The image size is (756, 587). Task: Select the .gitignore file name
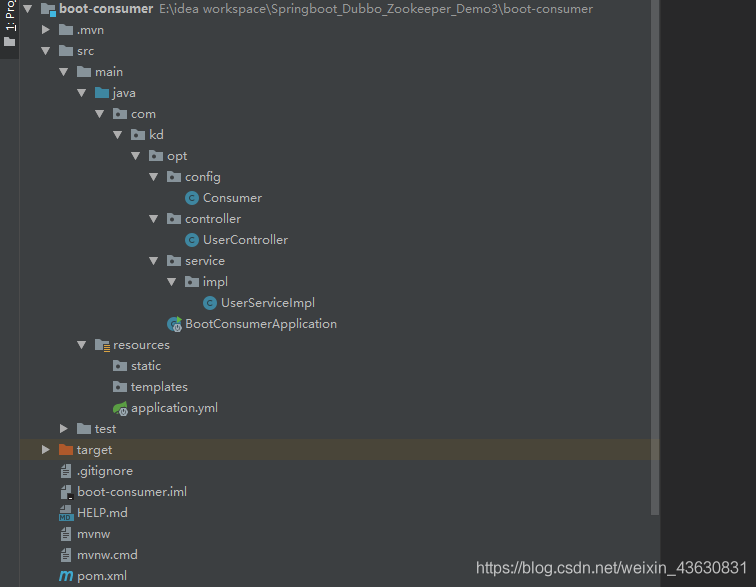[x=105, y=471]
